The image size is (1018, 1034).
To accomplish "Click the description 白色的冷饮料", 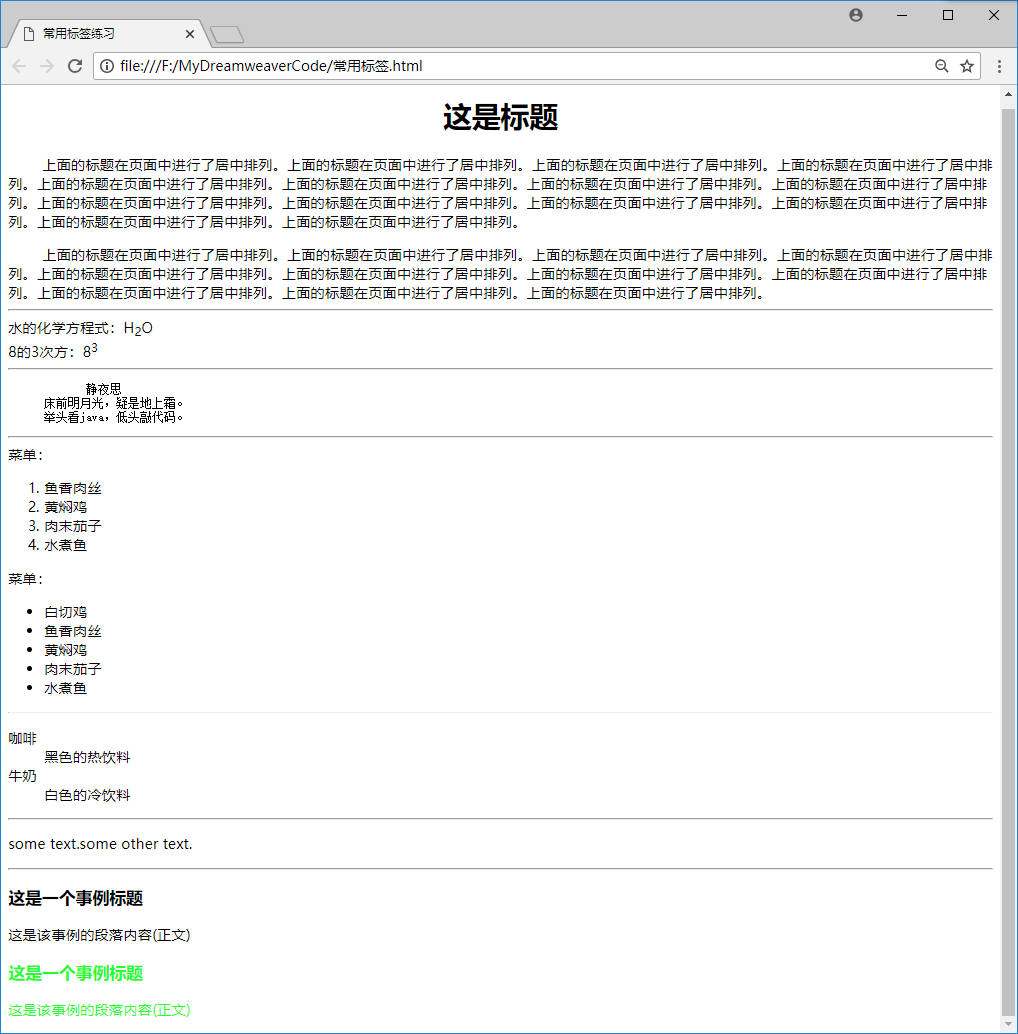I will (x=87, y=795).
